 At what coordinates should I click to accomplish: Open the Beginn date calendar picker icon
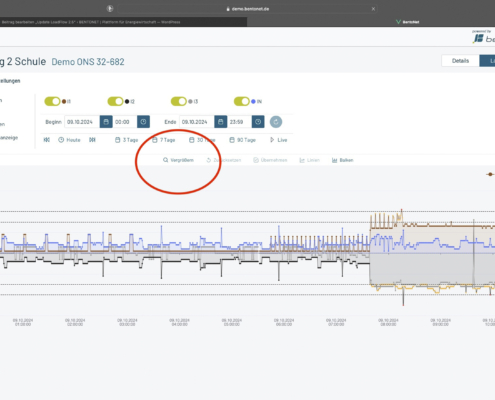tap(106, 122)
